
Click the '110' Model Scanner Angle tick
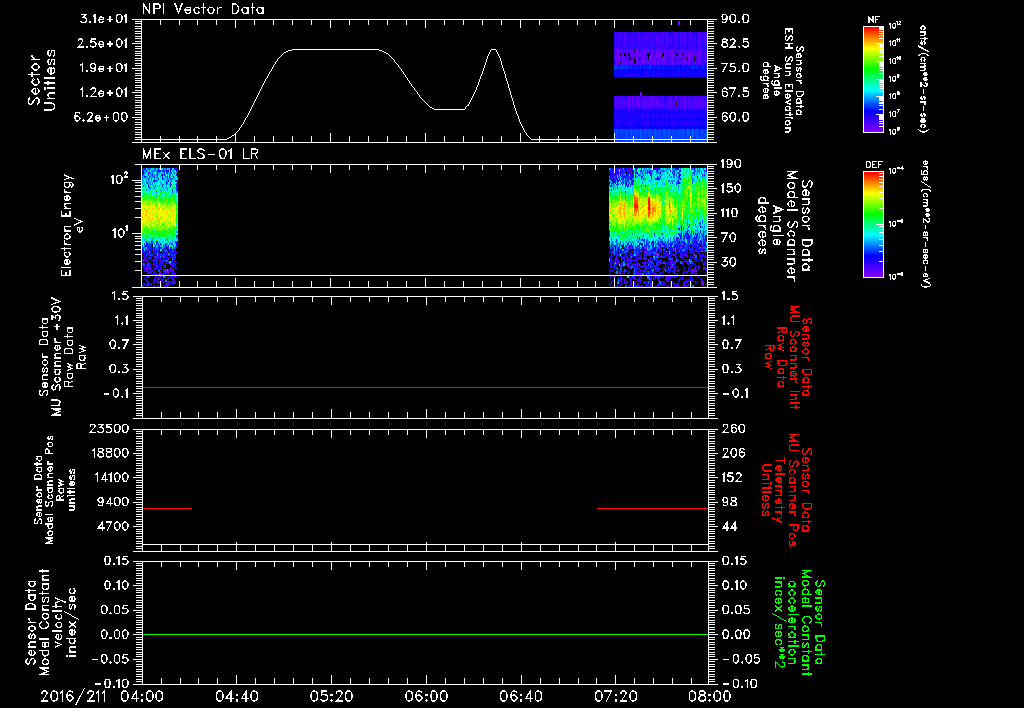731,213
